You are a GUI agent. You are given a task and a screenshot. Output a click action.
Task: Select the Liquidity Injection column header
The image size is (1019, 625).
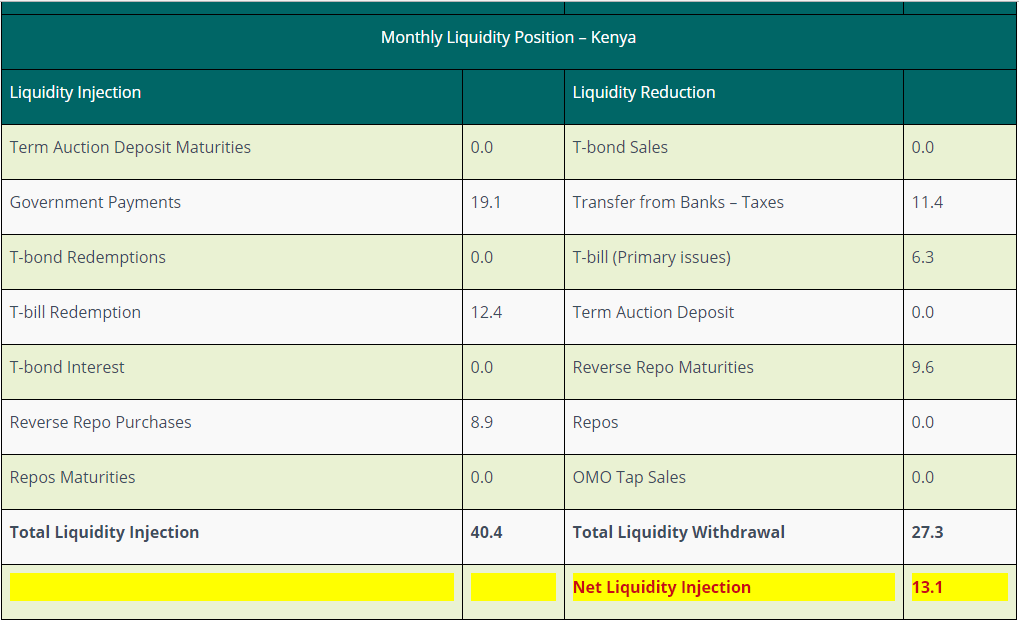pos(76,93)
